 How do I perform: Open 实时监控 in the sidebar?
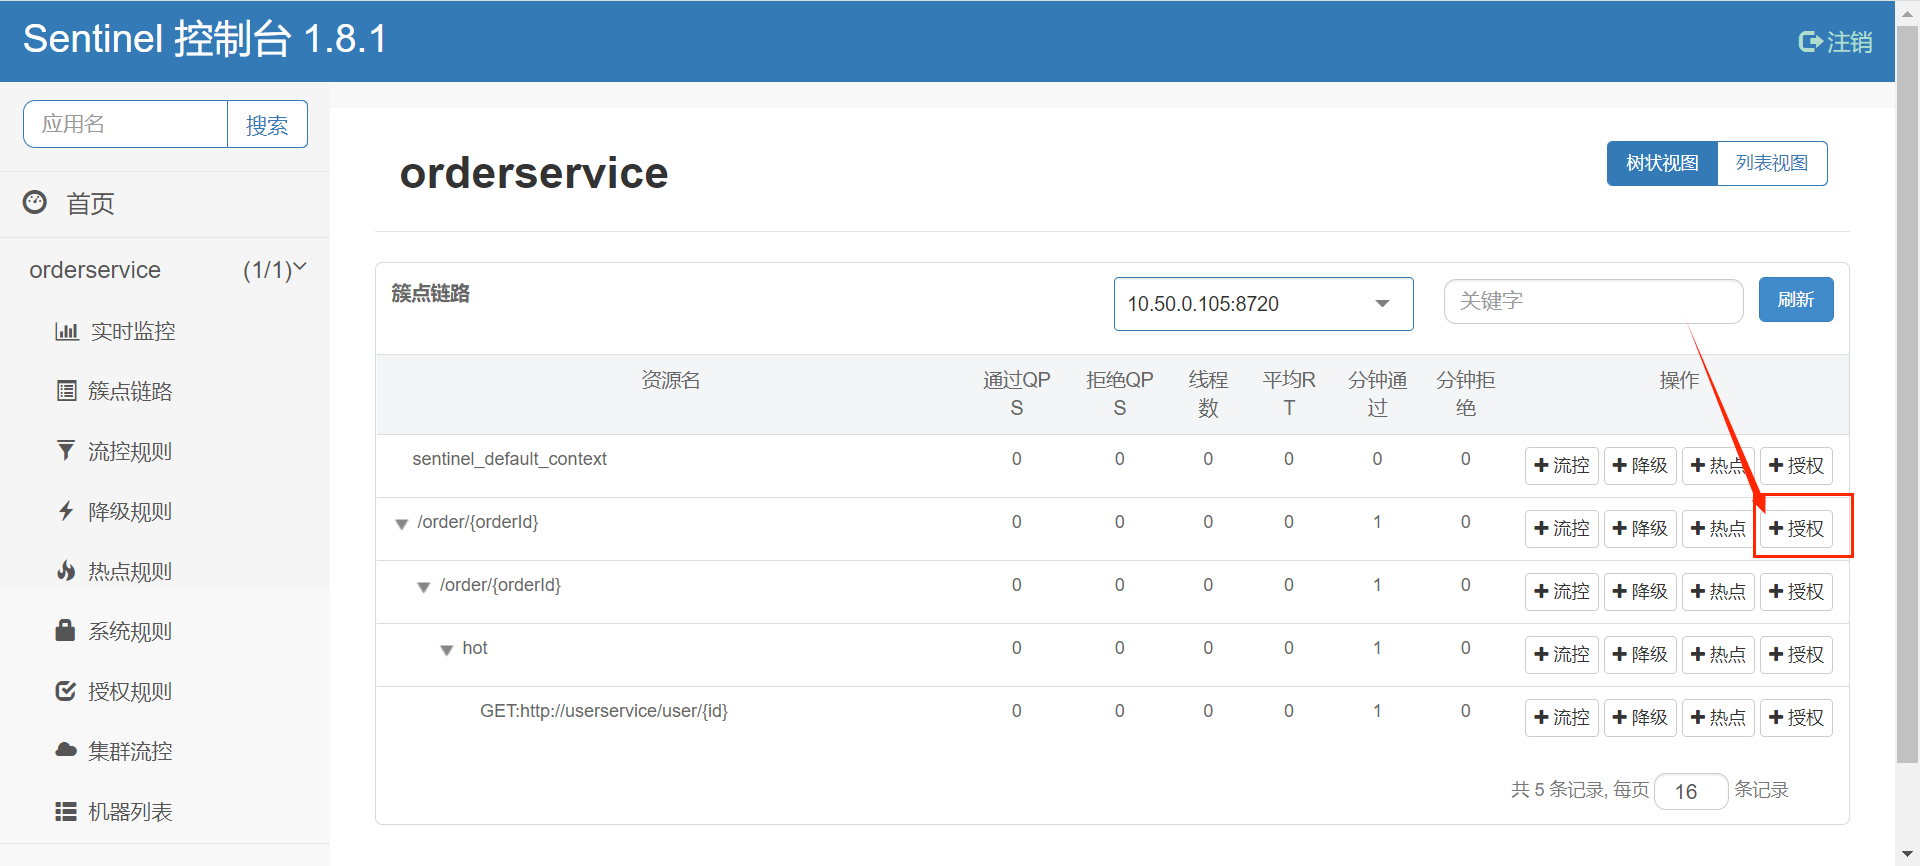click(x=133, y=331)
